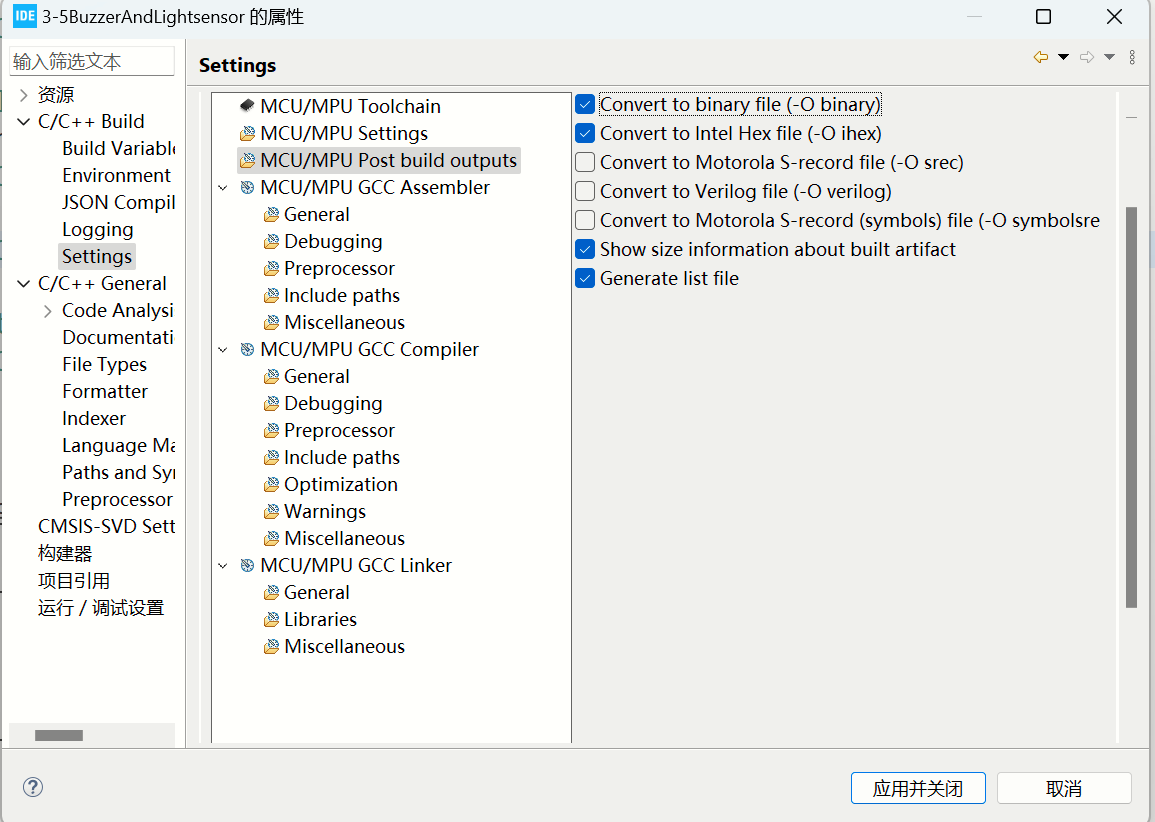Viewport: 1155px width, 822px height.
Task: Click the vertical scrollbar in options panel
Action: coord(1131,400)
